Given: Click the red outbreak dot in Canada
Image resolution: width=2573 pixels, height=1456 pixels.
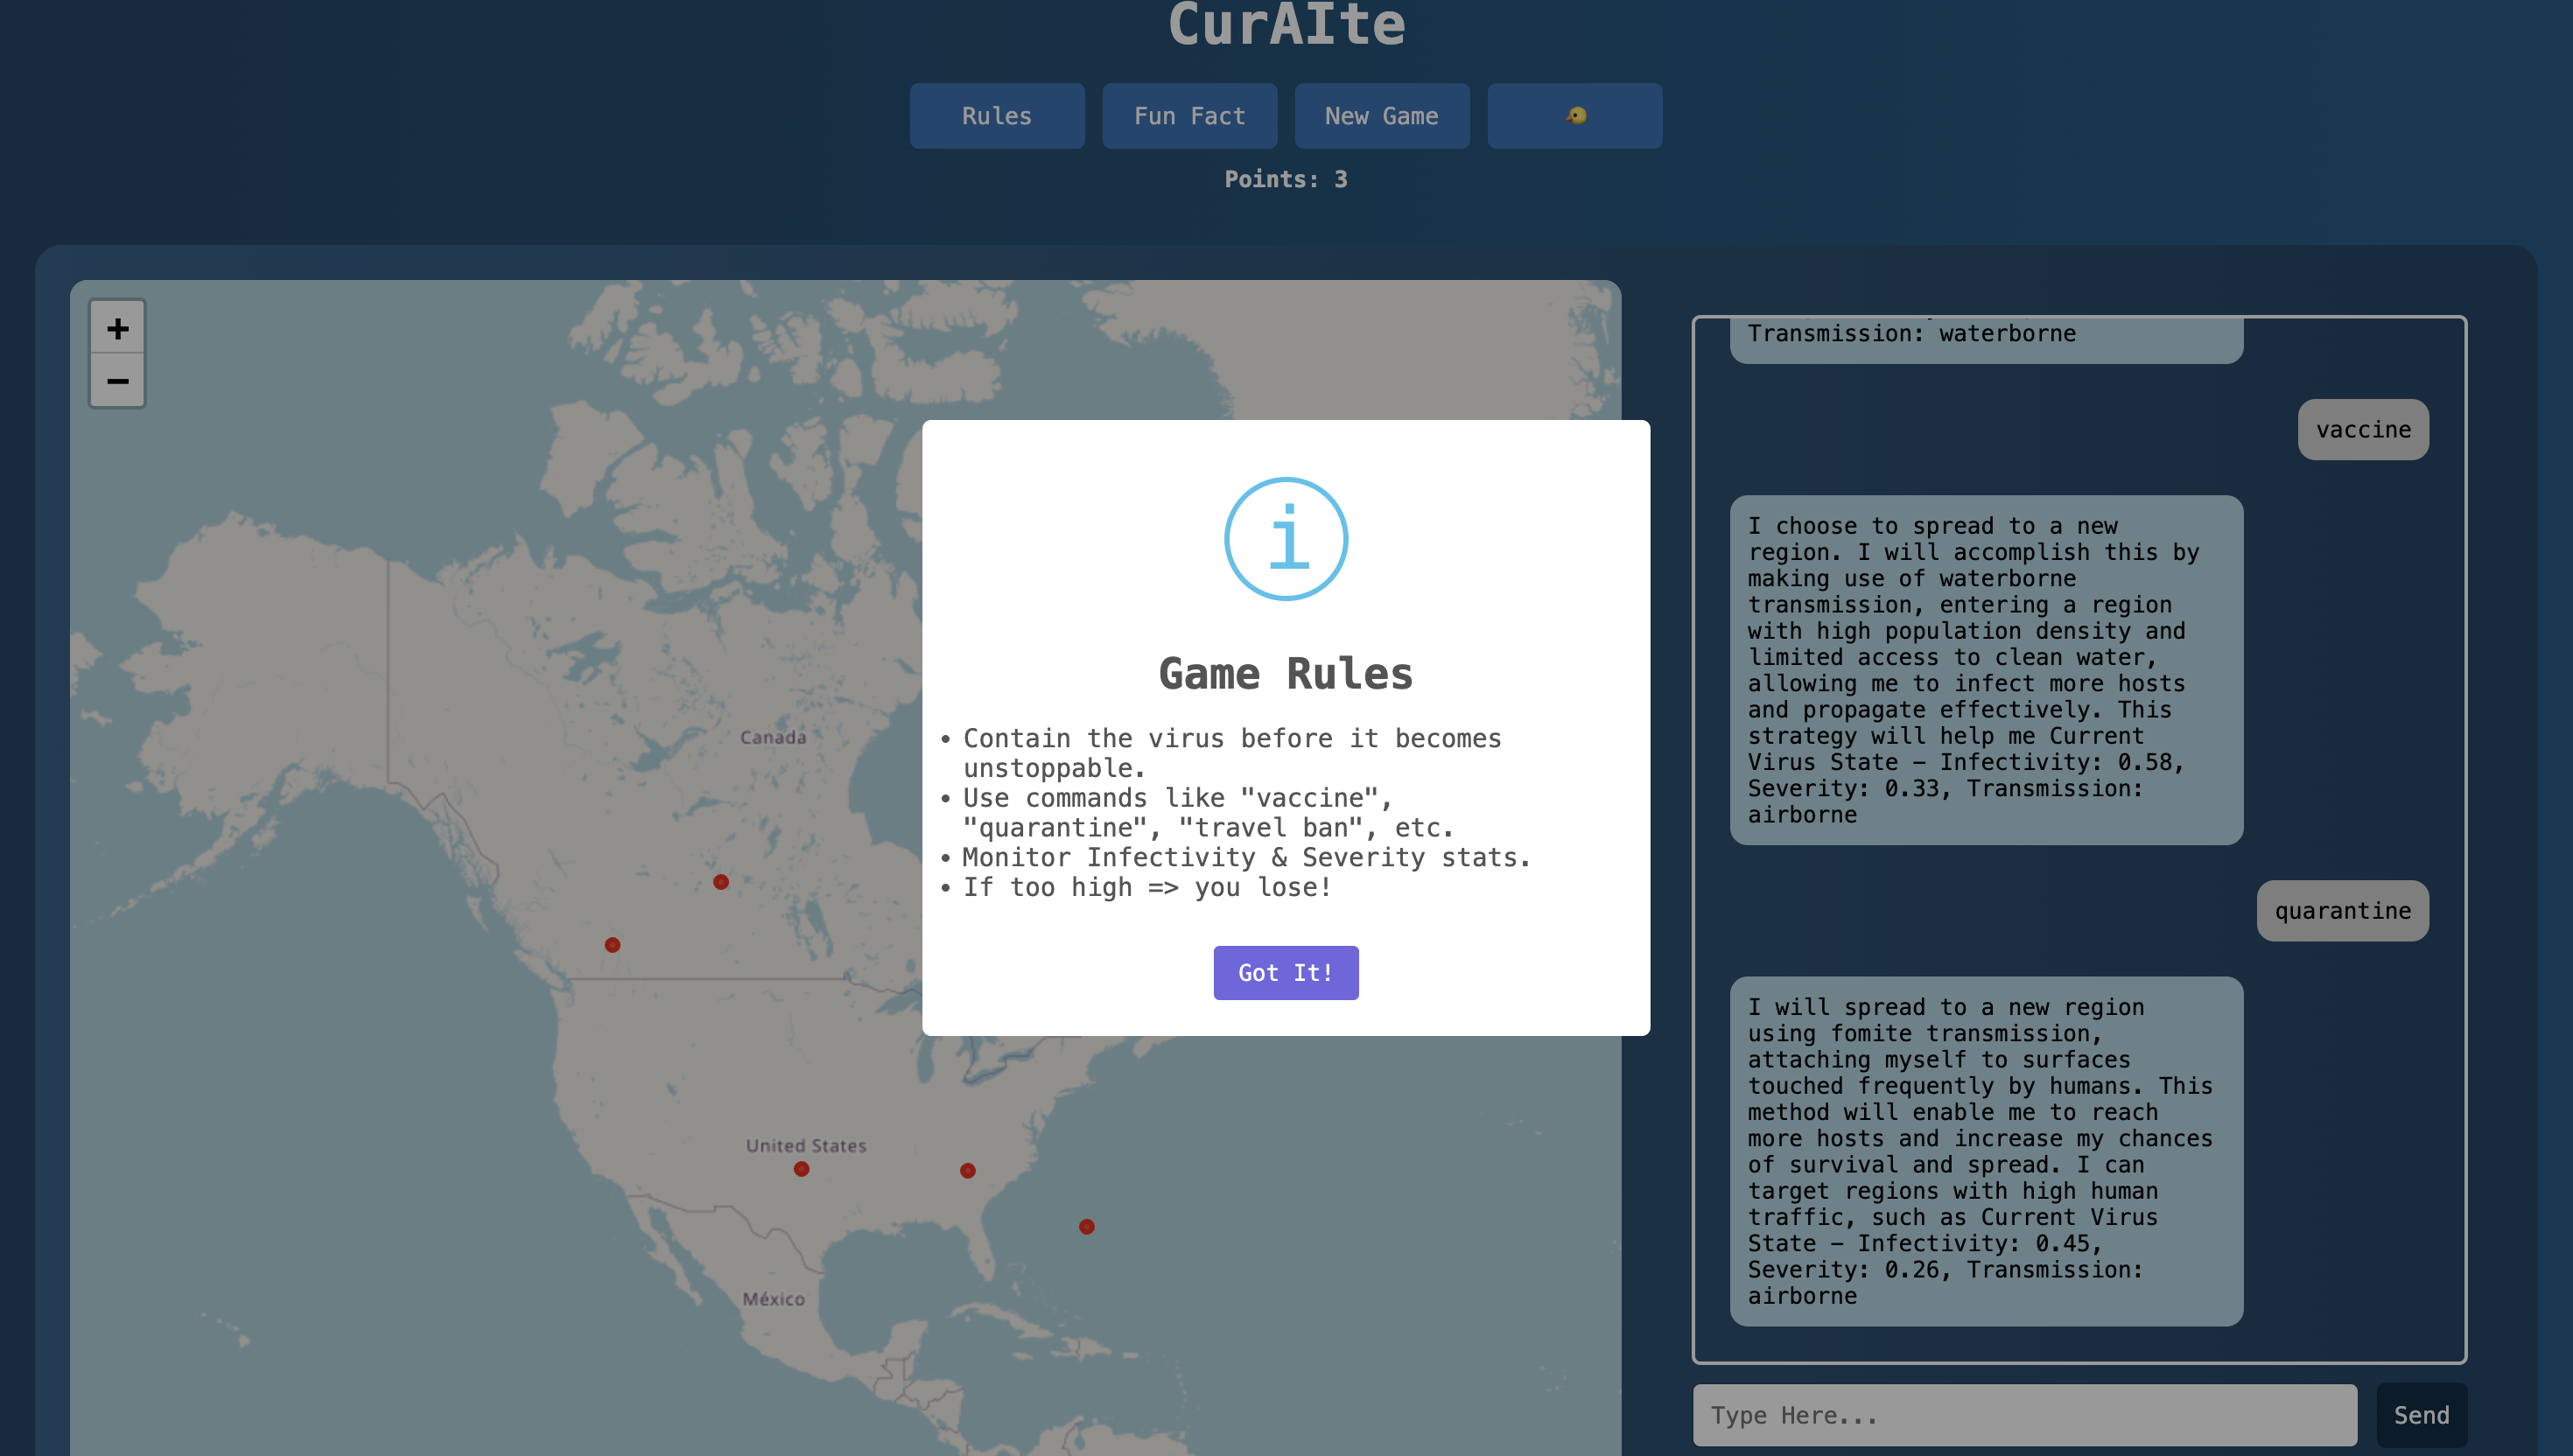Looking at the screenshot, I should (721, 882).
